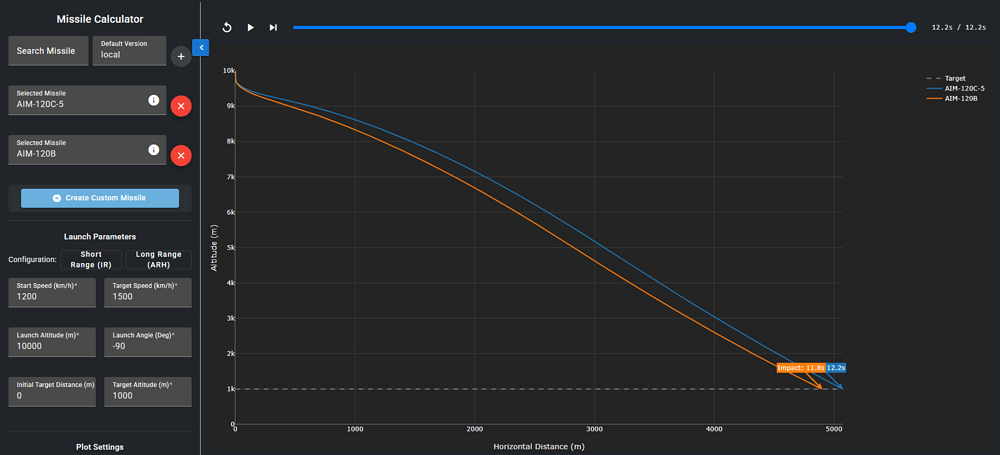Viewport: 1000px width, 455px height.
Task: Collapse the sidebar with the blue arrow
Action: click(x=200, y=47)
